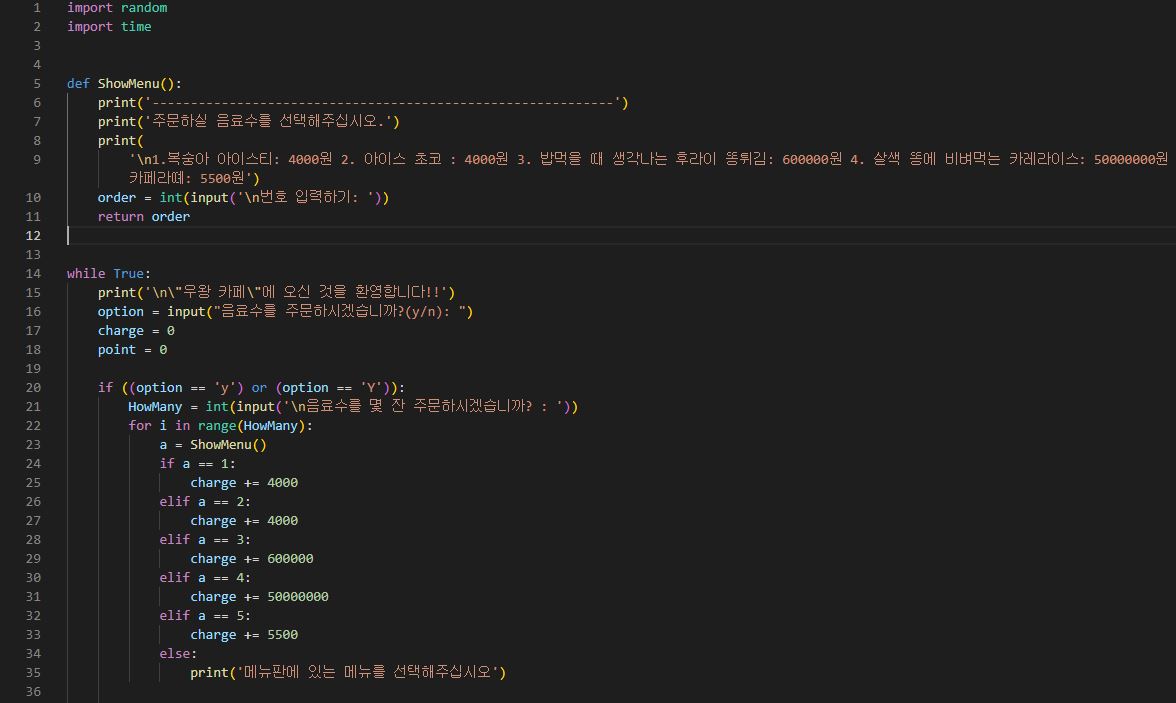Click the return order statement
Viewport: 1176px width, 703px height.
[145, 216]
